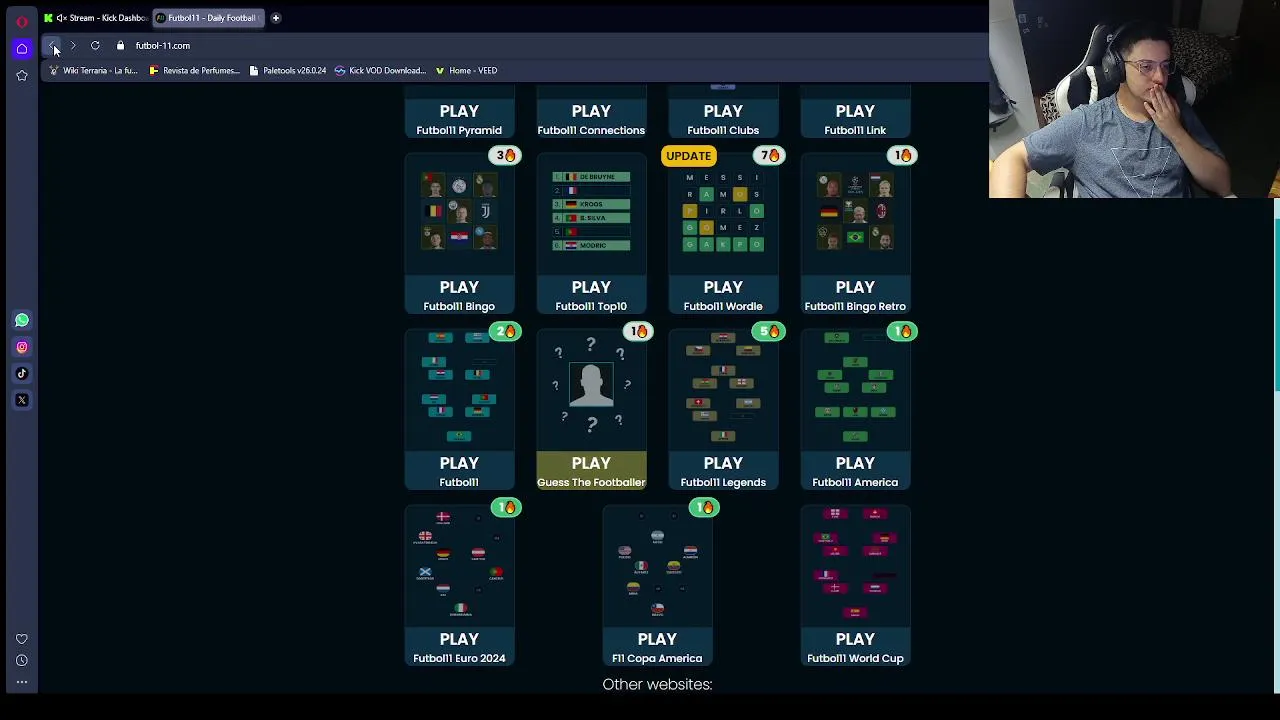Screen dimensions: 1280x720
Task: Open sidebar bookmarks star icon
Action: [22, 75]
